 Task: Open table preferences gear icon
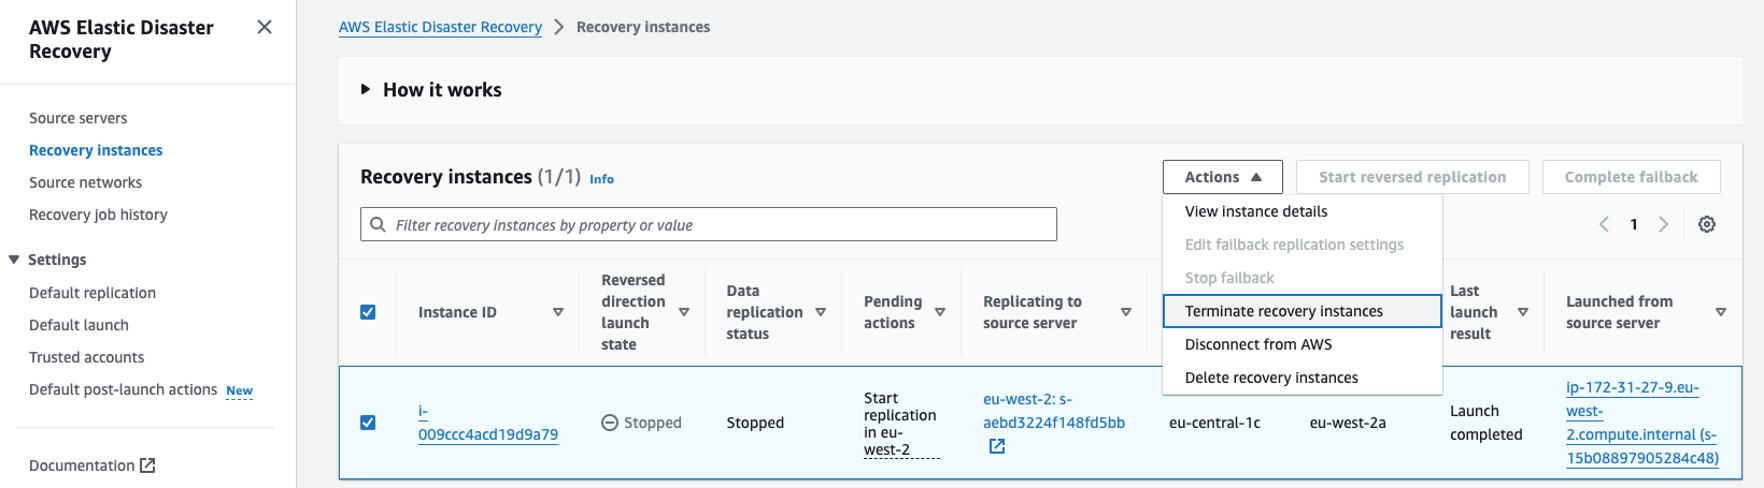[x=1707, y=224]
